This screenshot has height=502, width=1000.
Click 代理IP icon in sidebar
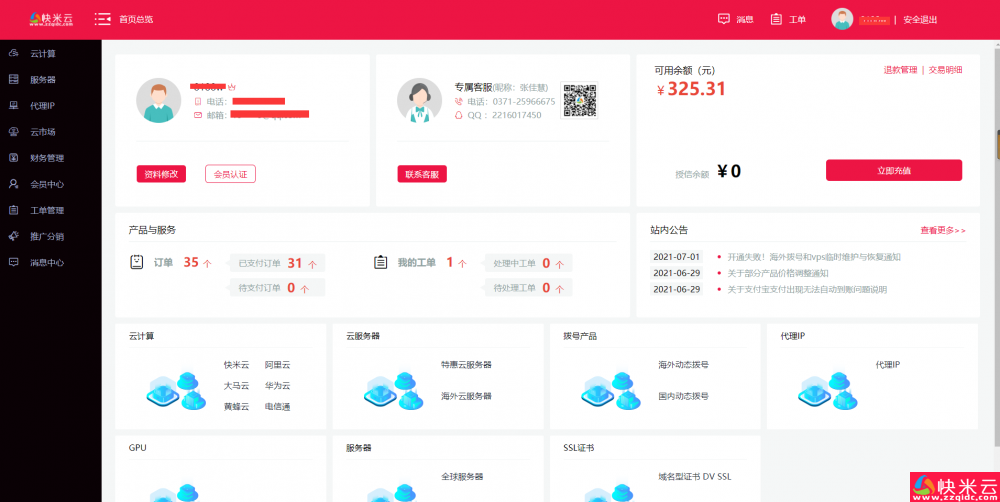coord(13,105)
